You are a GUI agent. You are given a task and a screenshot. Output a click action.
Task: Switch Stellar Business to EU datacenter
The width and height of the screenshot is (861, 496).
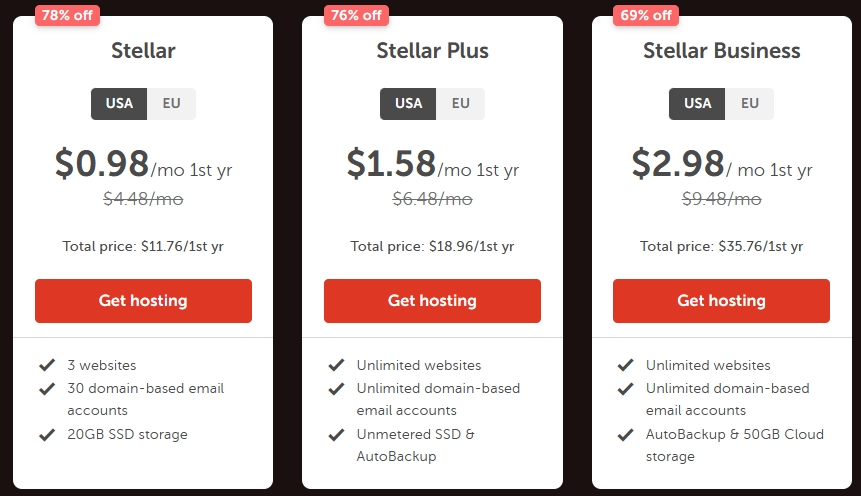749,104
